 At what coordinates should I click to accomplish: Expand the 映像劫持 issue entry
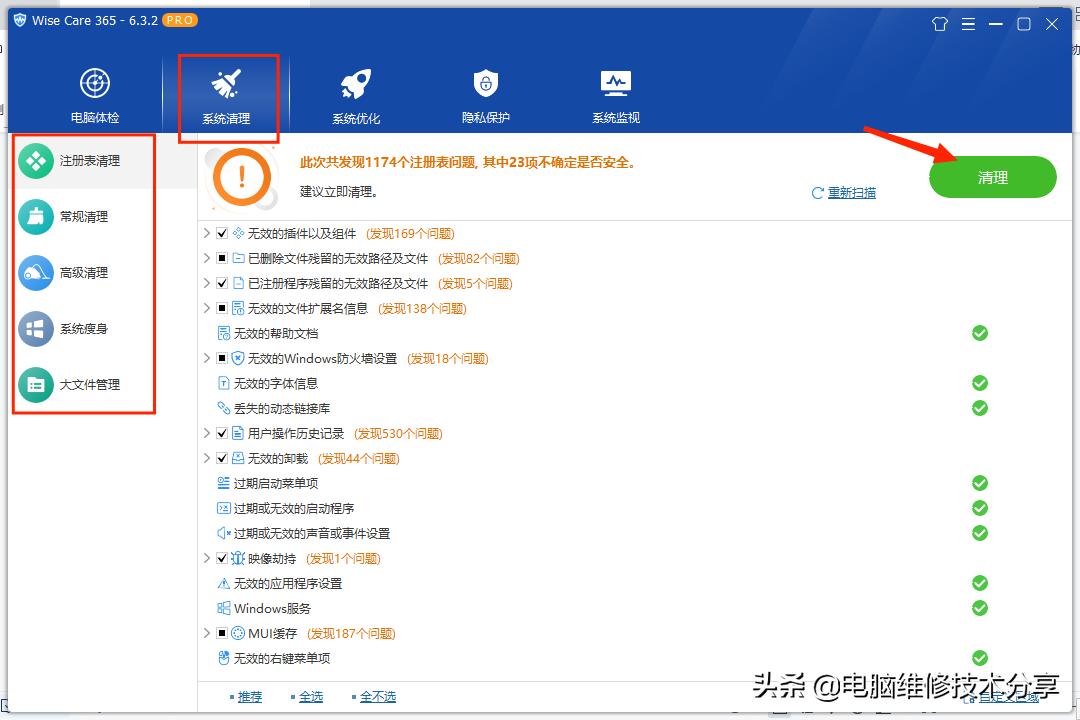tap(207, 558)
